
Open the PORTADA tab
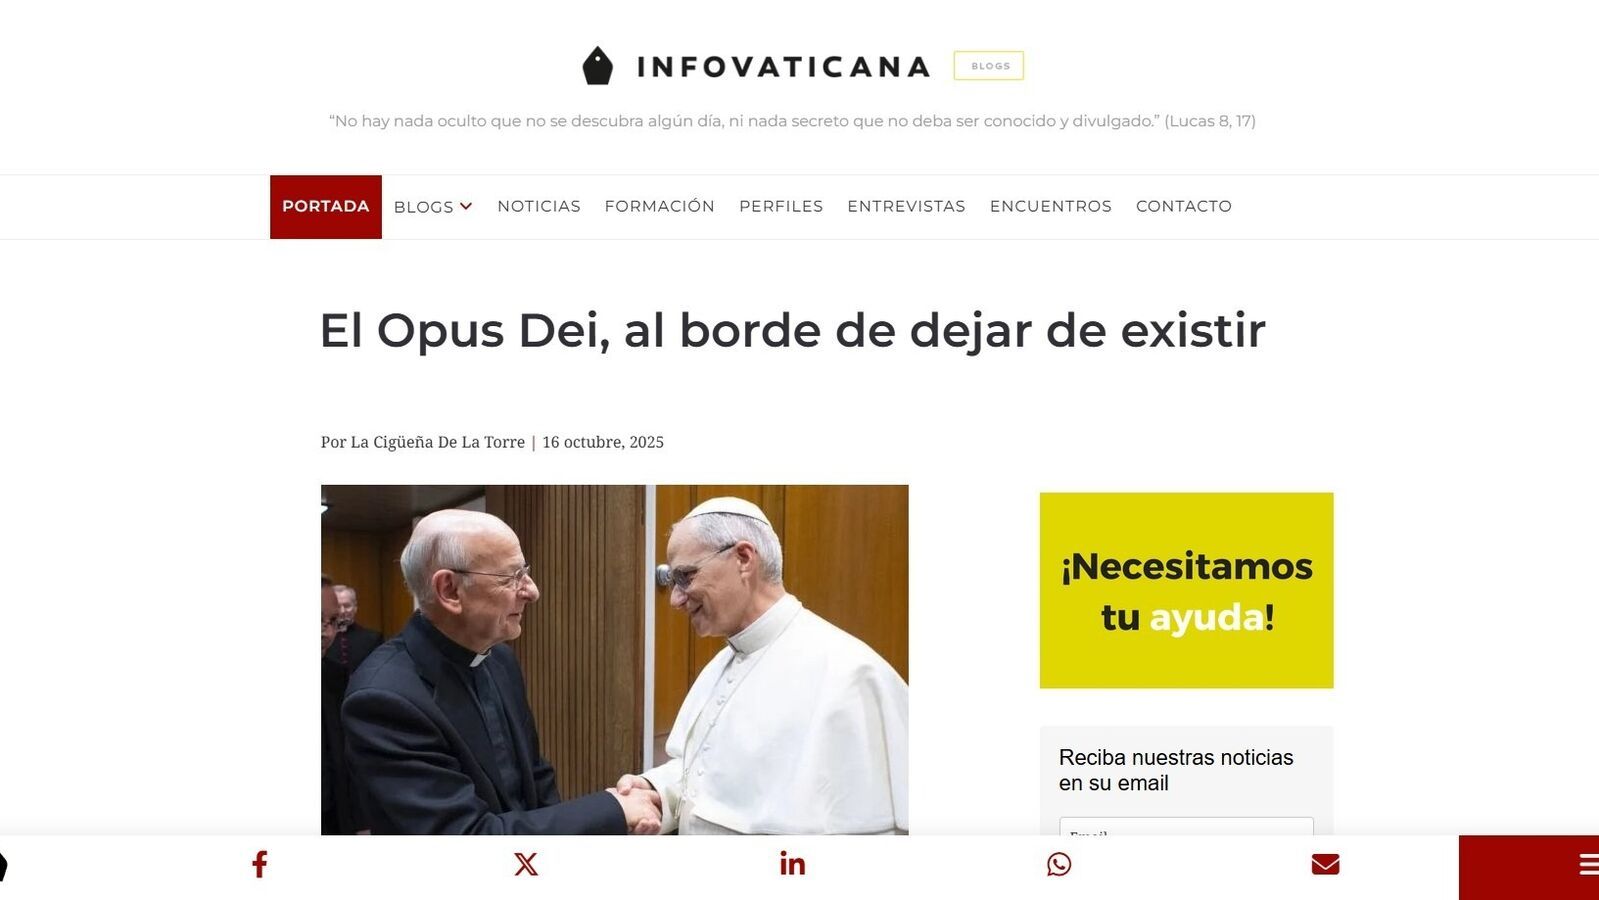click(x=326, y=207)
